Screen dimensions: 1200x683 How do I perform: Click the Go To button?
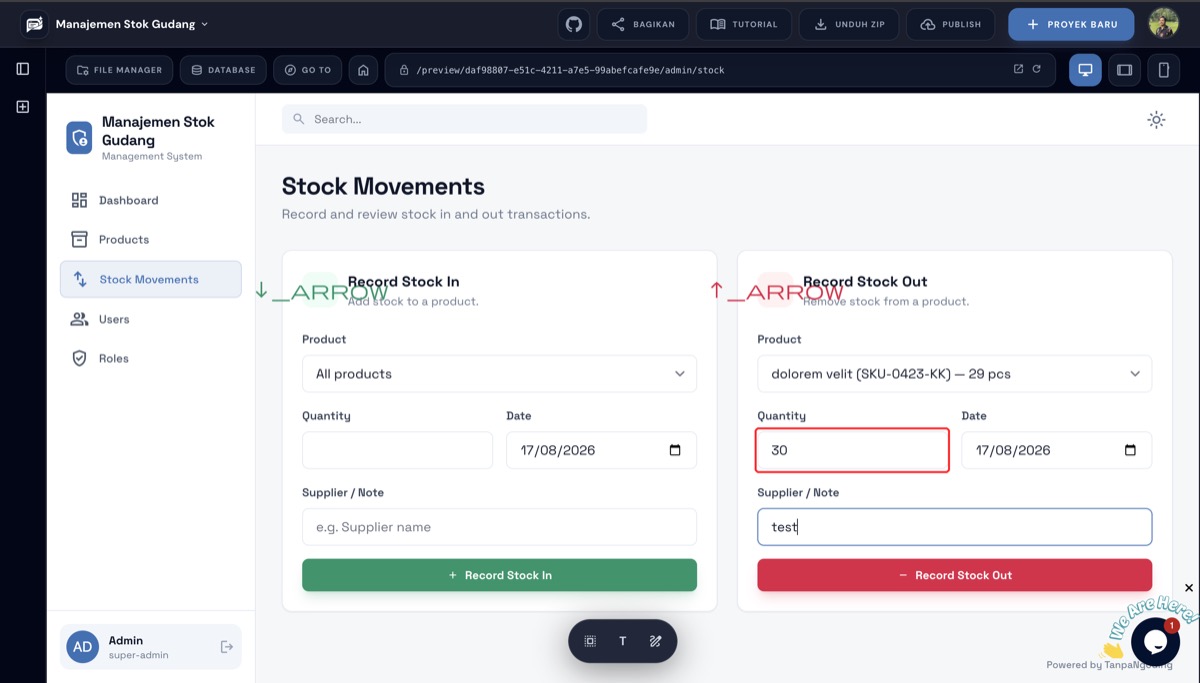coord(307,70)
